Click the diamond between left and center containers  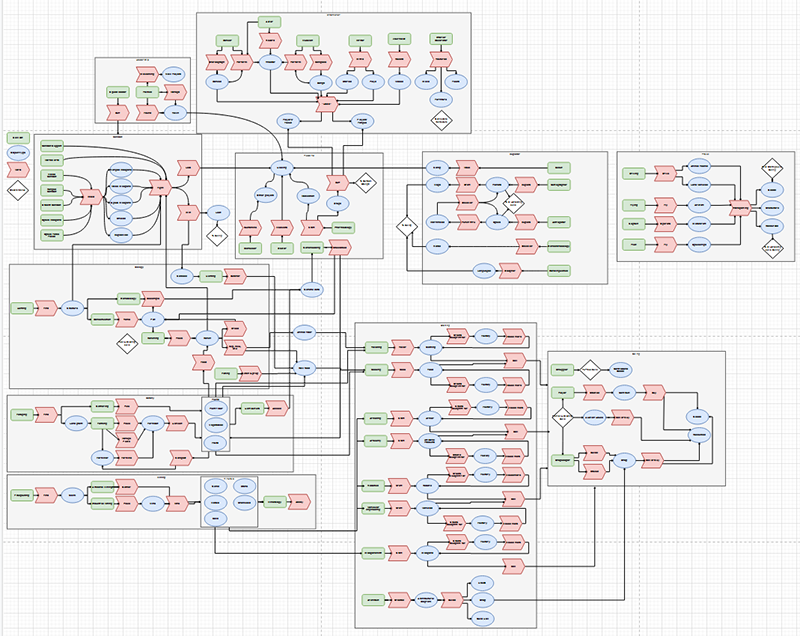[216, 235]
